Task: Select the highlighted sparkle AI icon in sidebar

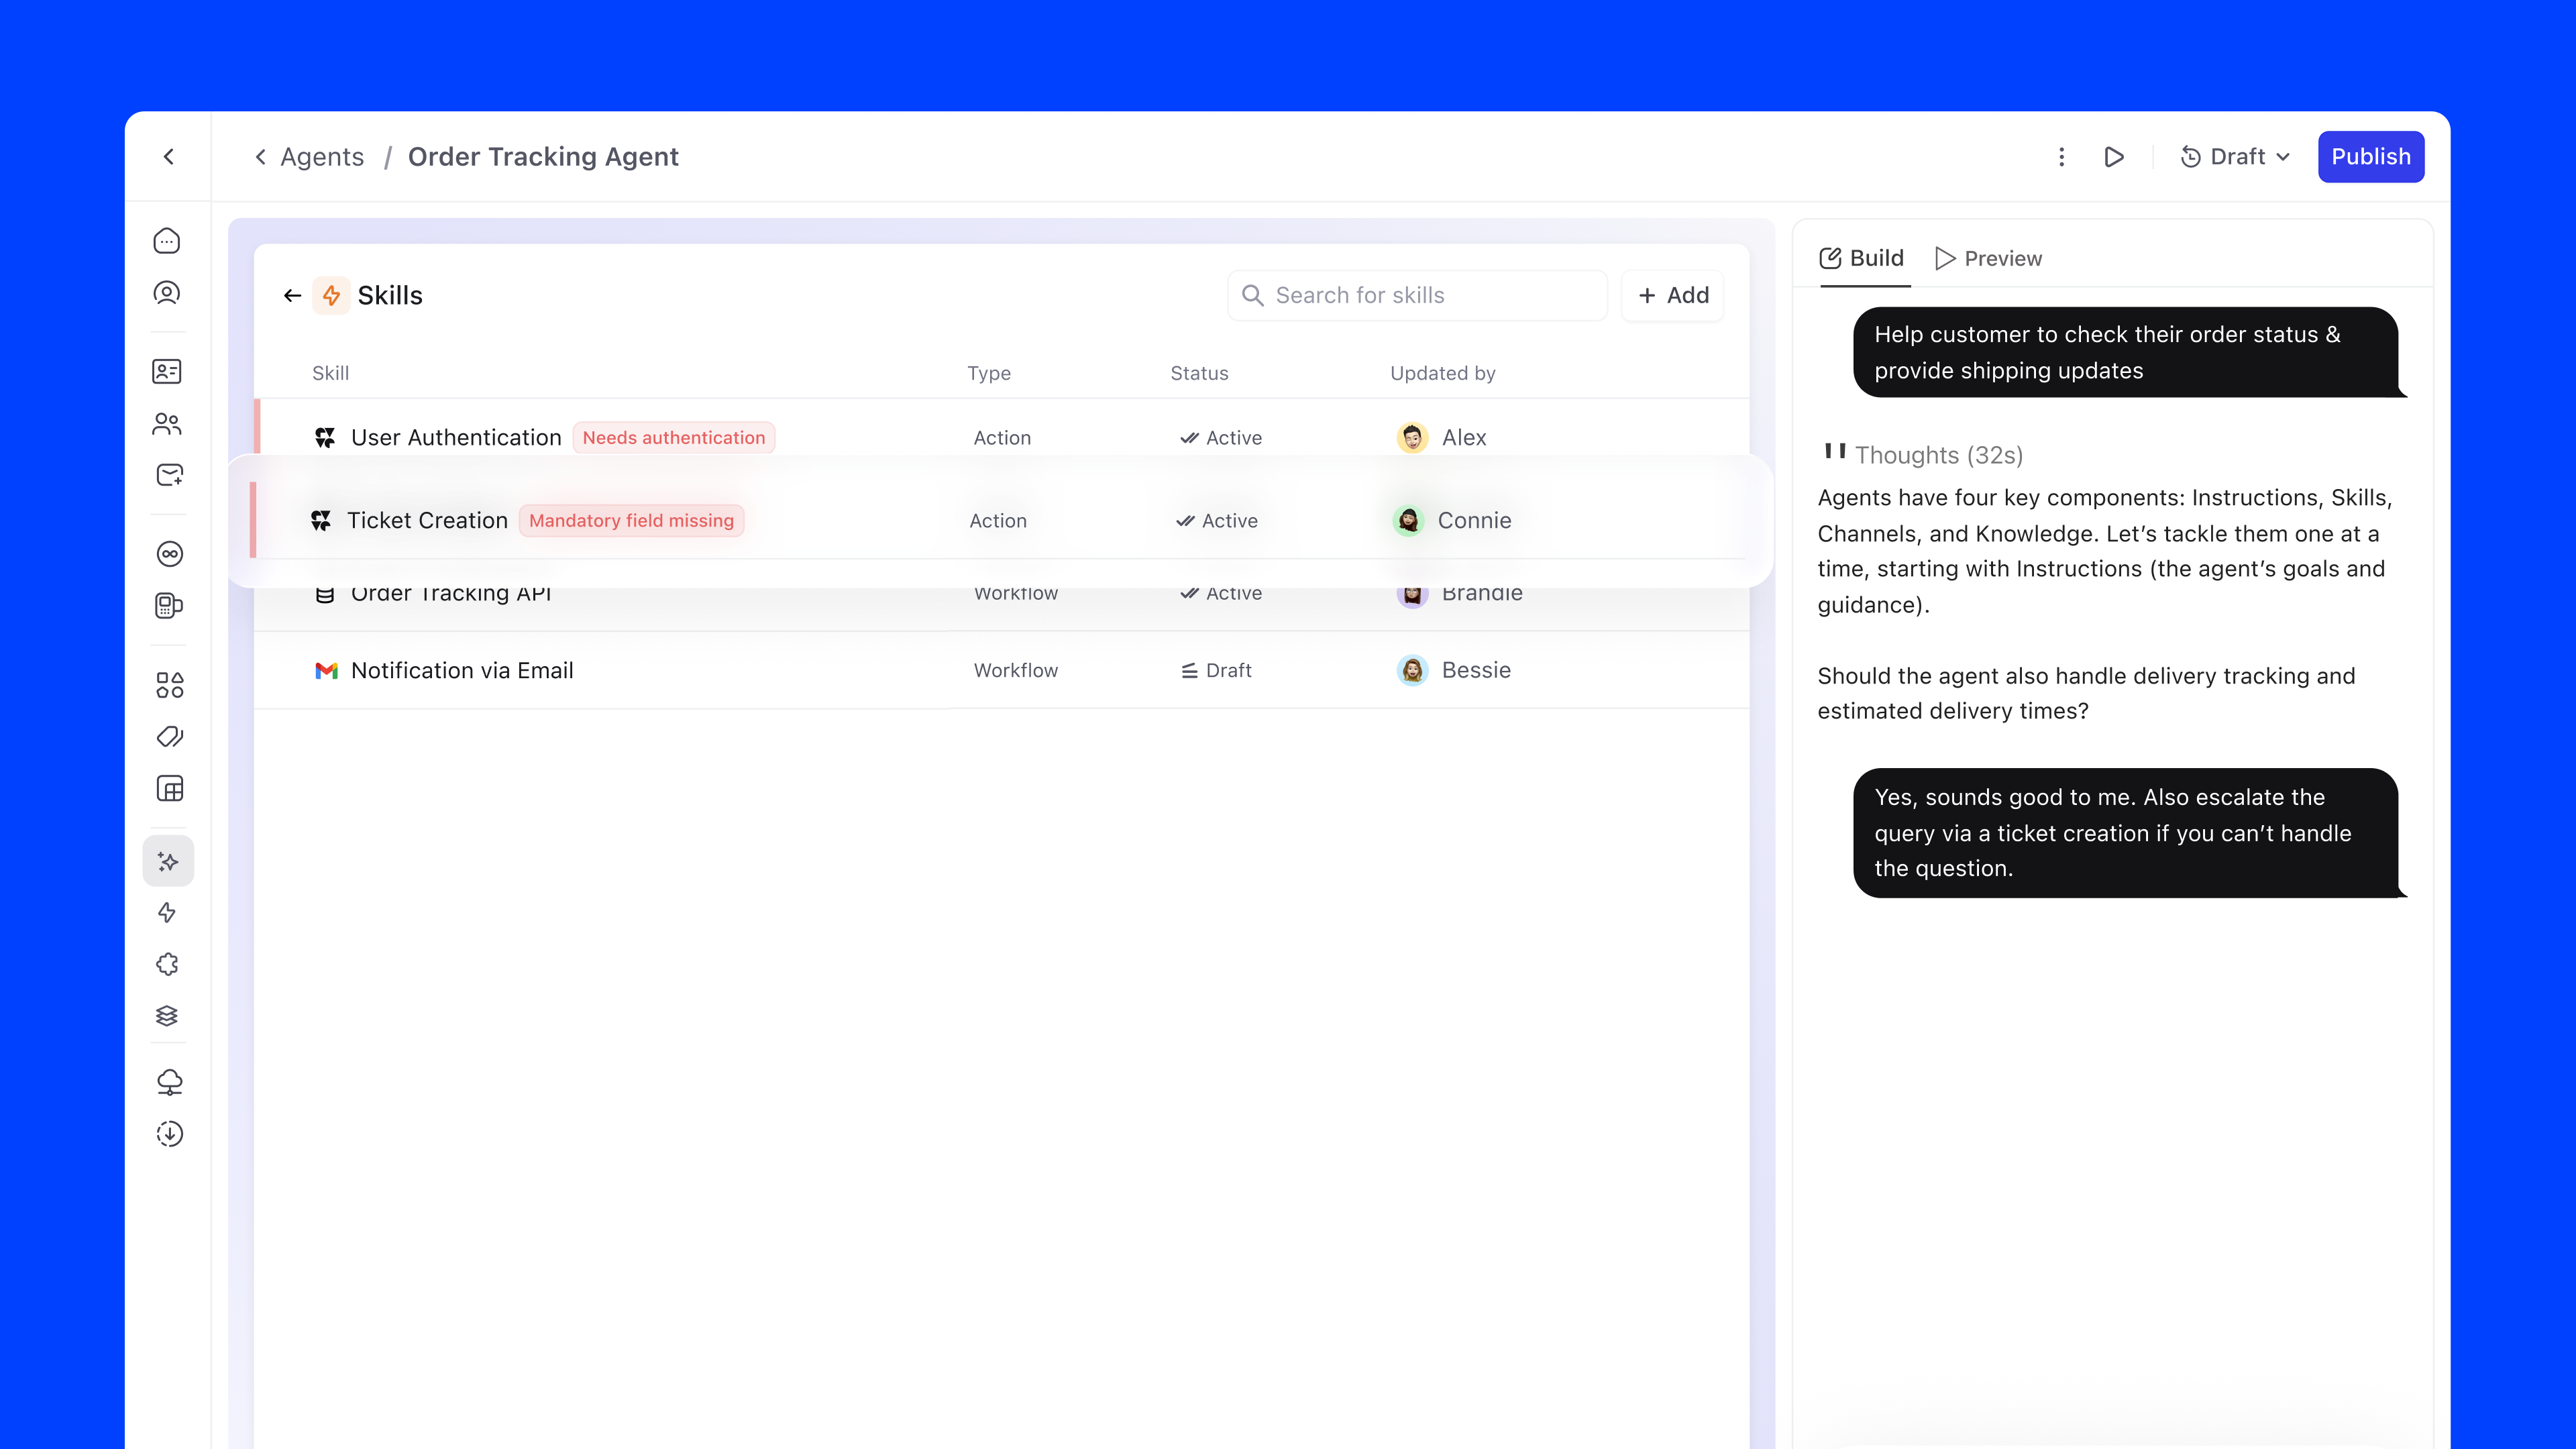Action: [168, 861]
